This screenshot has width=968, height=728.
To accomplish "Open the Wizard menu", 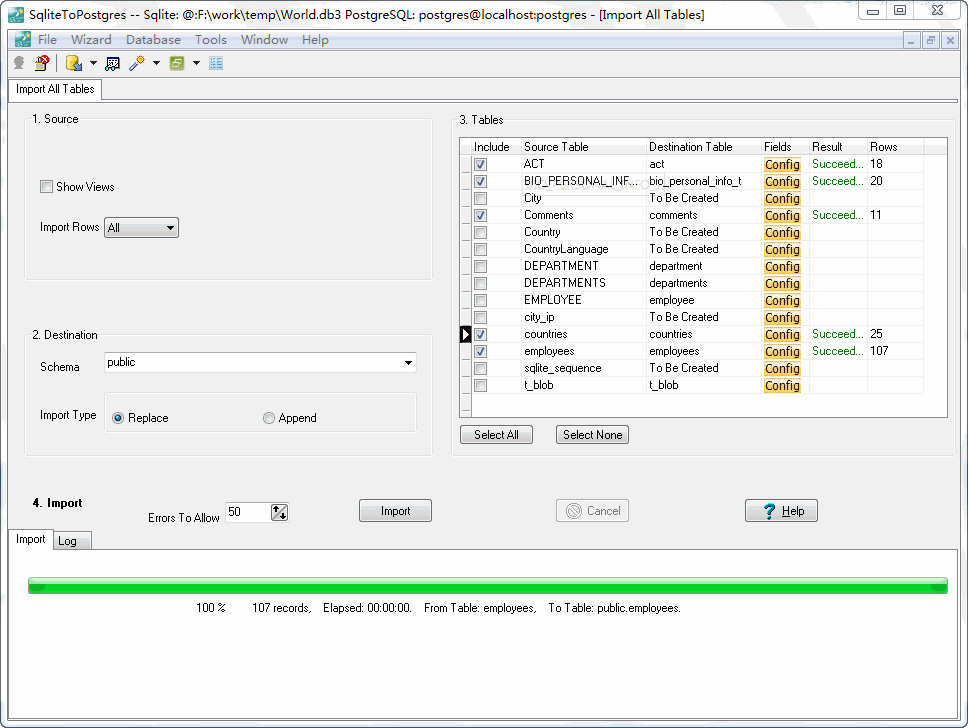I will 91,40.
